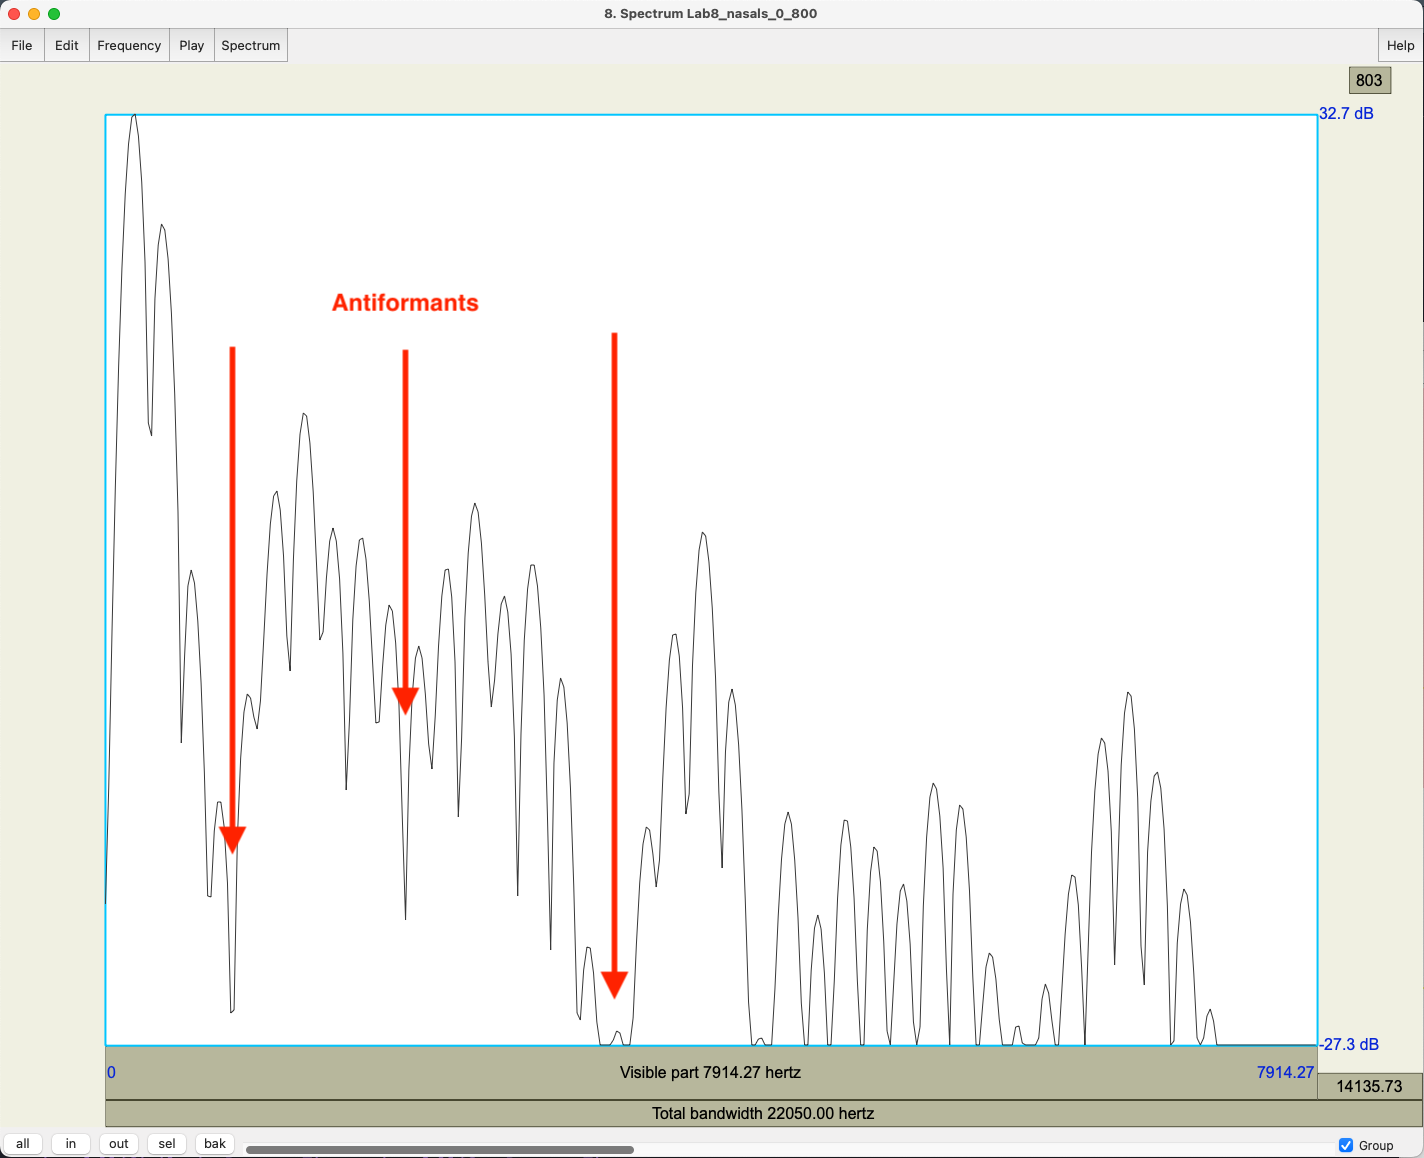Click the 14135.73 remaining range segment
The width and height of the screenshot is (1424, 1158).
(1370, 1086)
